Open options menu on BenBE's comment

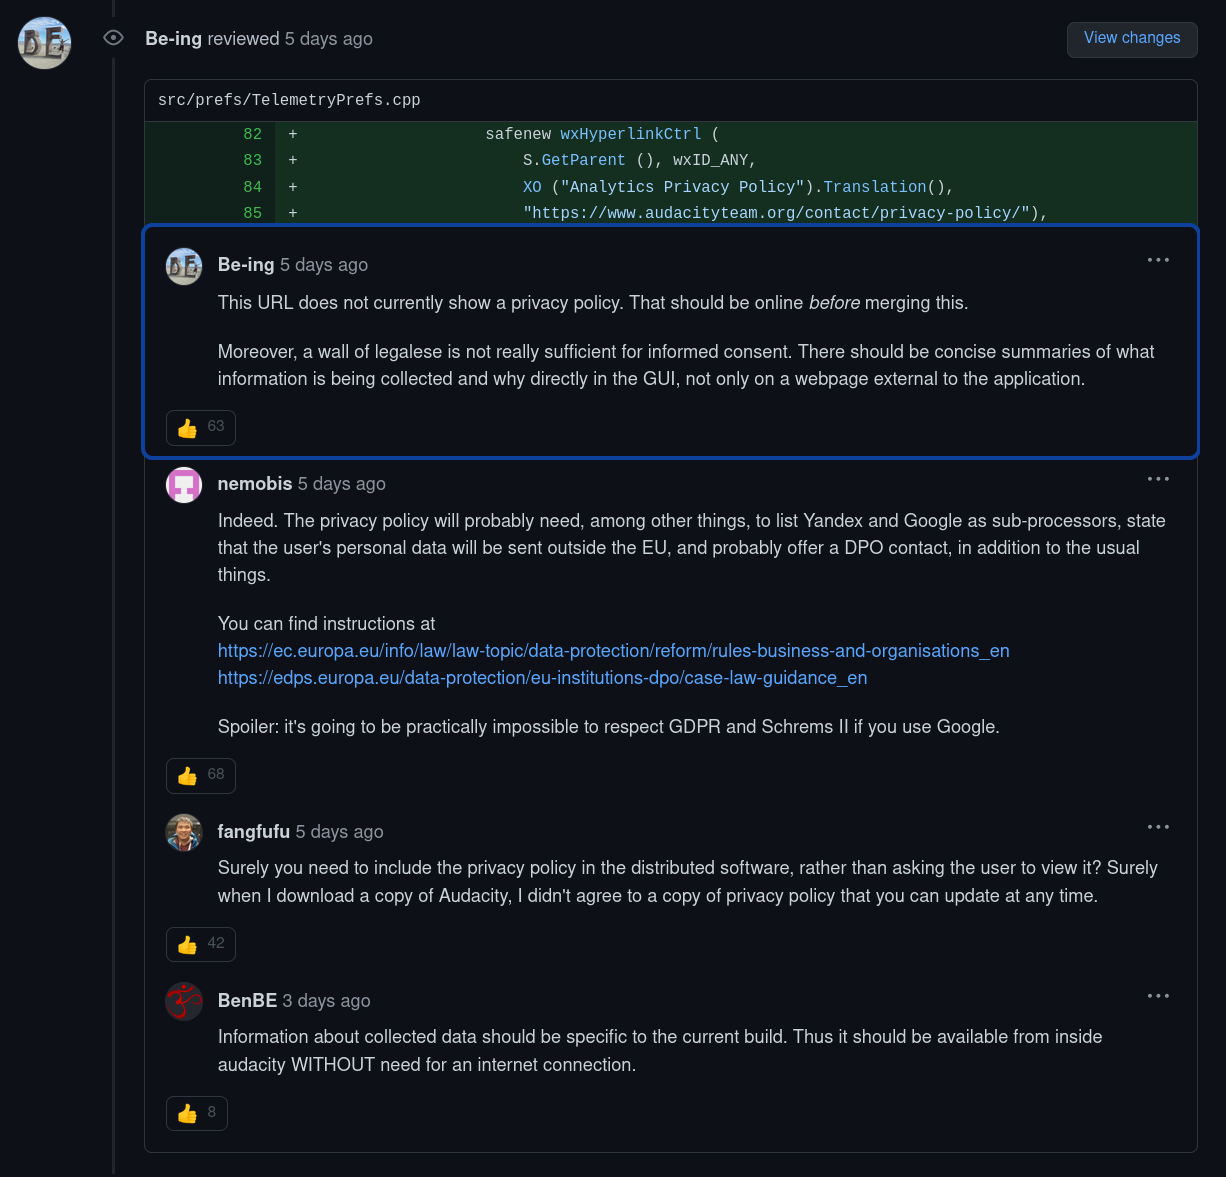click(1158, 996)
